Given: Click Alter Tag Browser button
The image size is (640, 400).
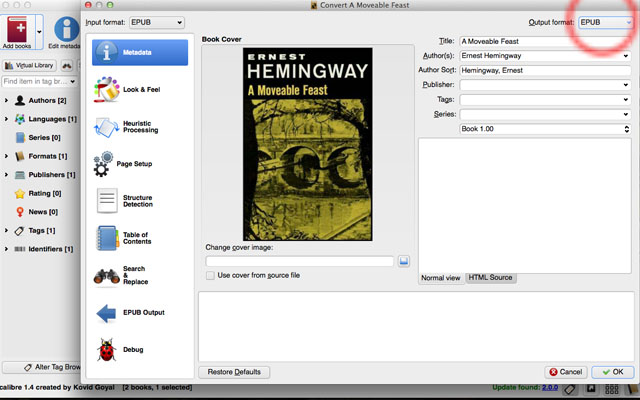Looking at the screenshot, I should coord(41,367).
